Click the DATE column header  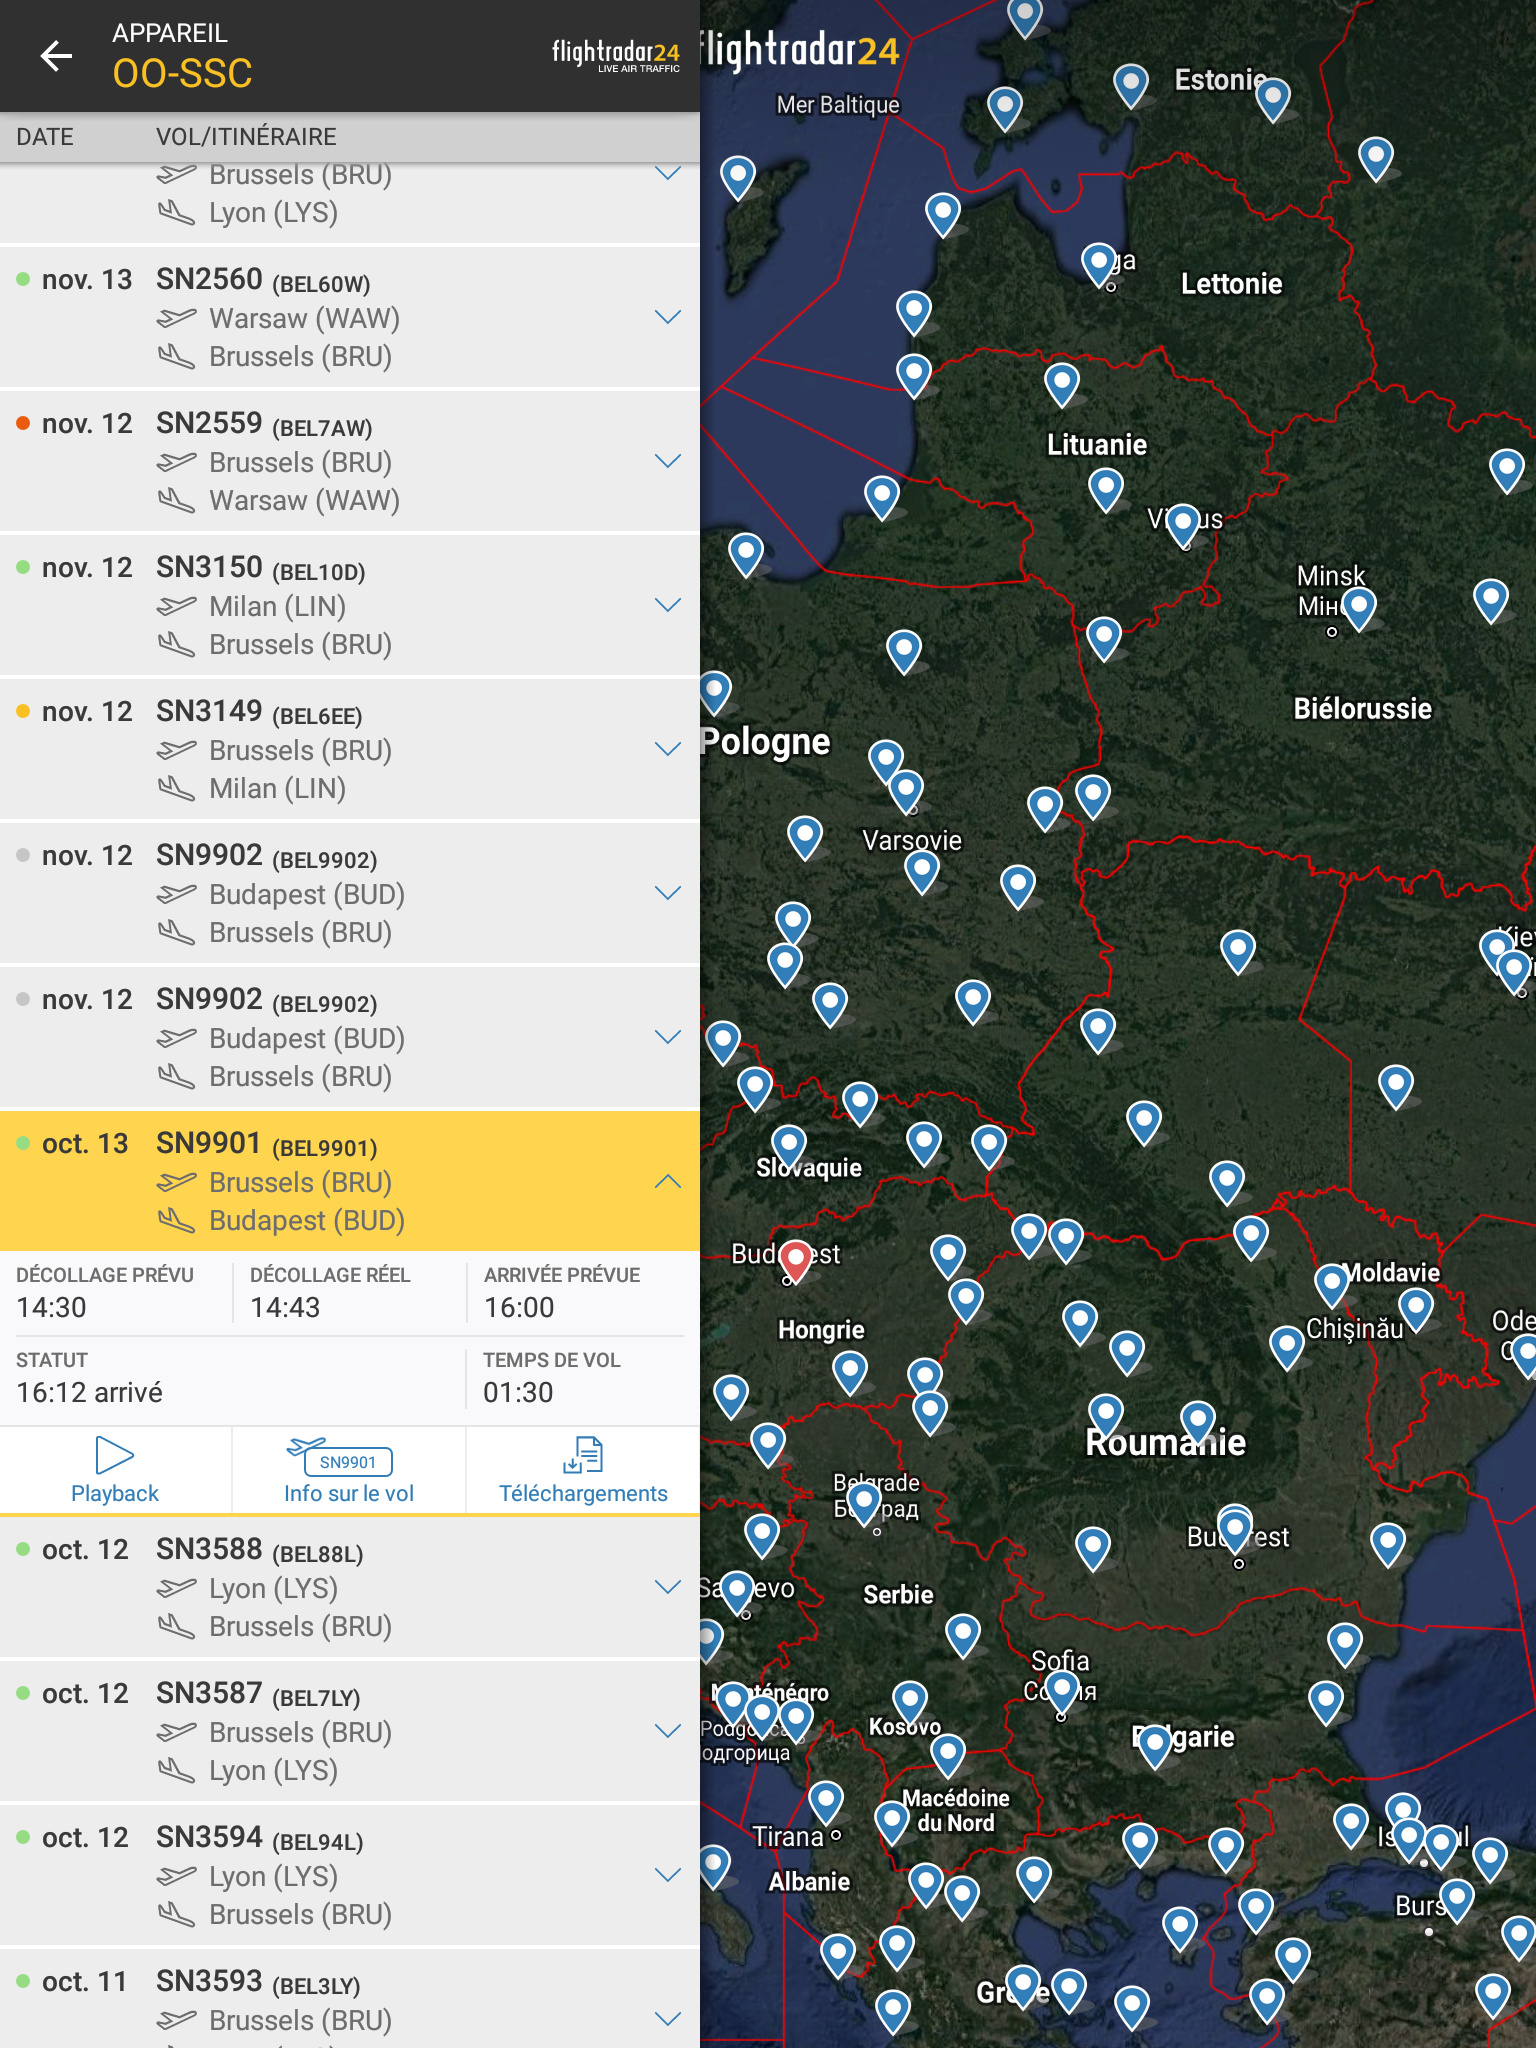point(45,137)
